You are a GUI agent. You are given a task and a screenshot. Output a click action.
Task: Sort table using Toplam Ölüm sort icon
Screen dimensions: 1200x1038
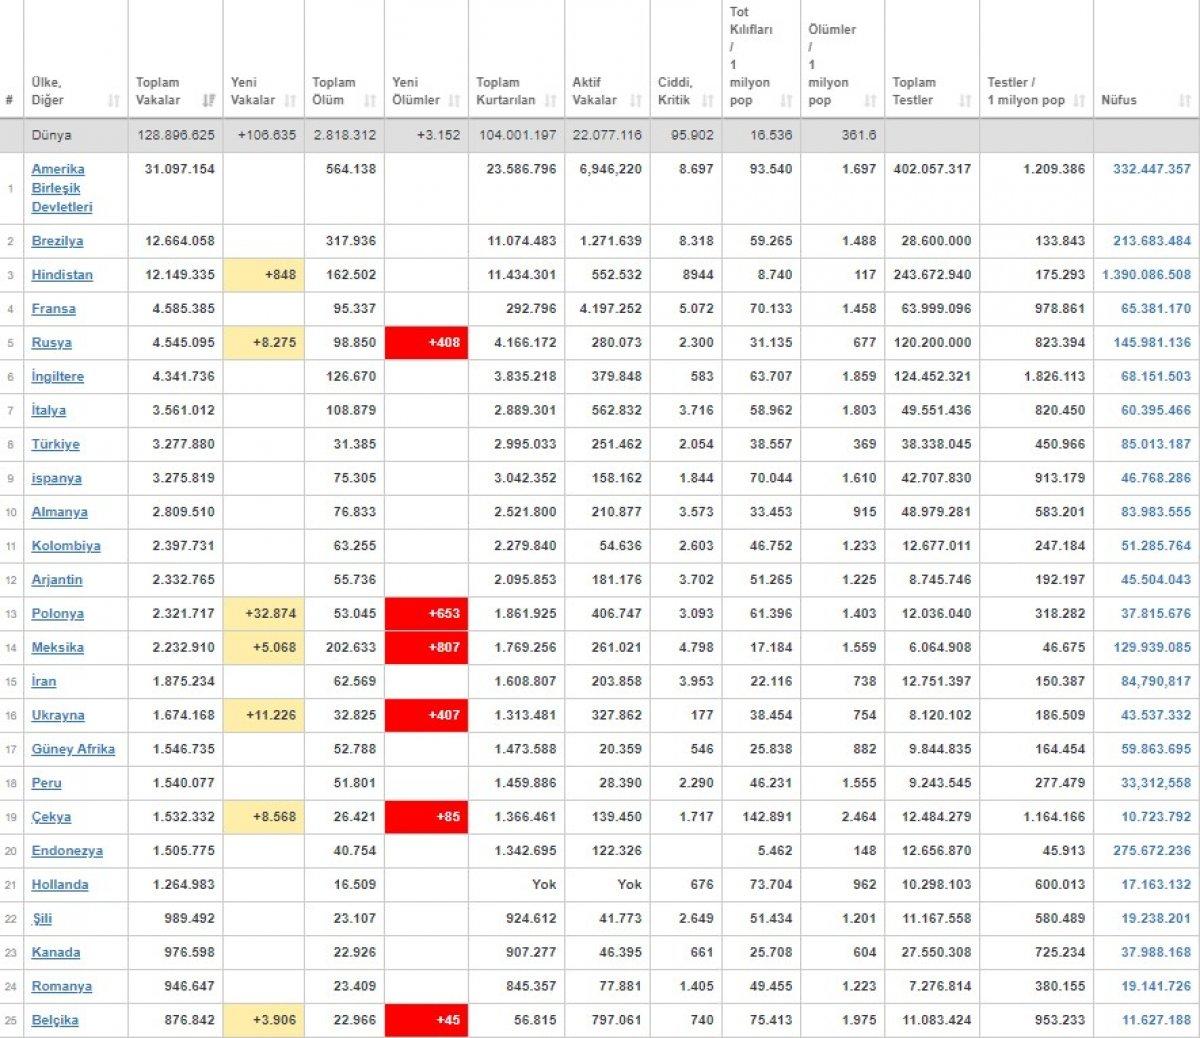[x=370, y=100]
